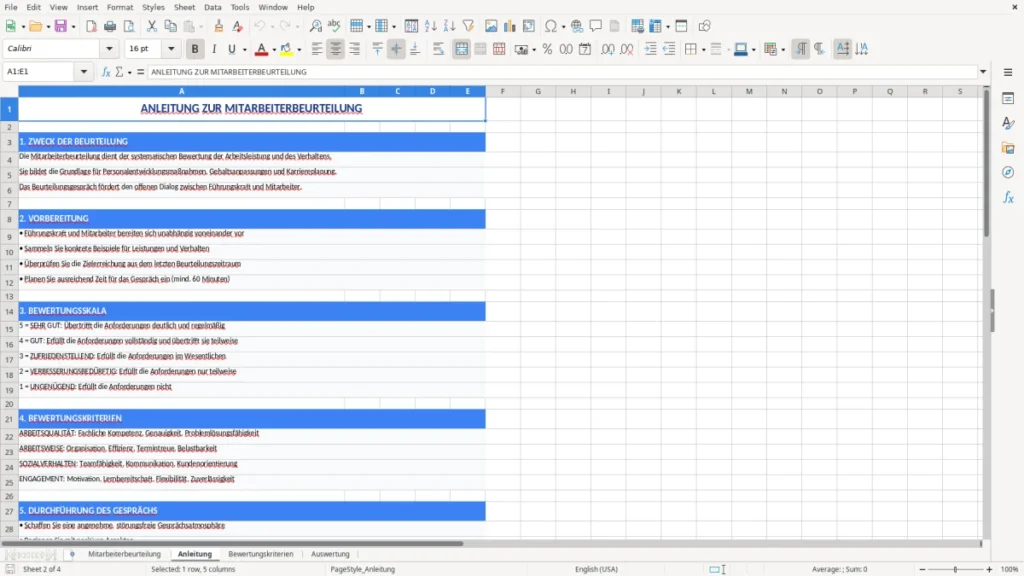Viewport: 1024px width, 576px height.
Task: Toggle Center Horizontally alignment
Action: point(336,49)
